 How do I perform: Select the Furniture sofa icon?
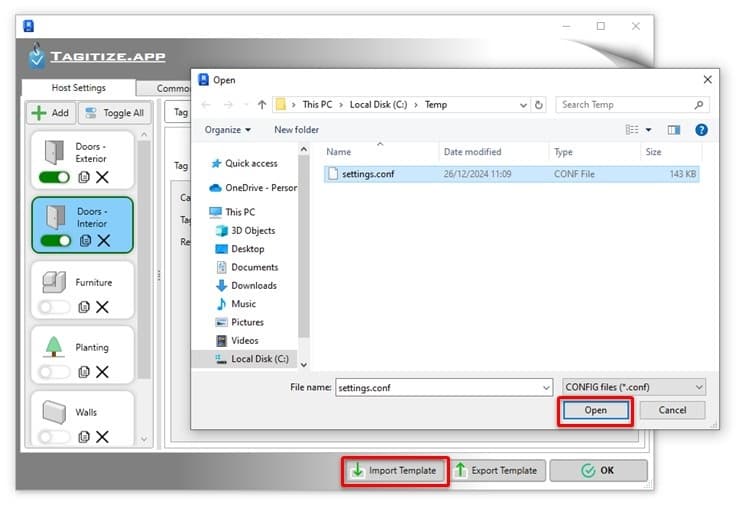(x=54, y=282)
